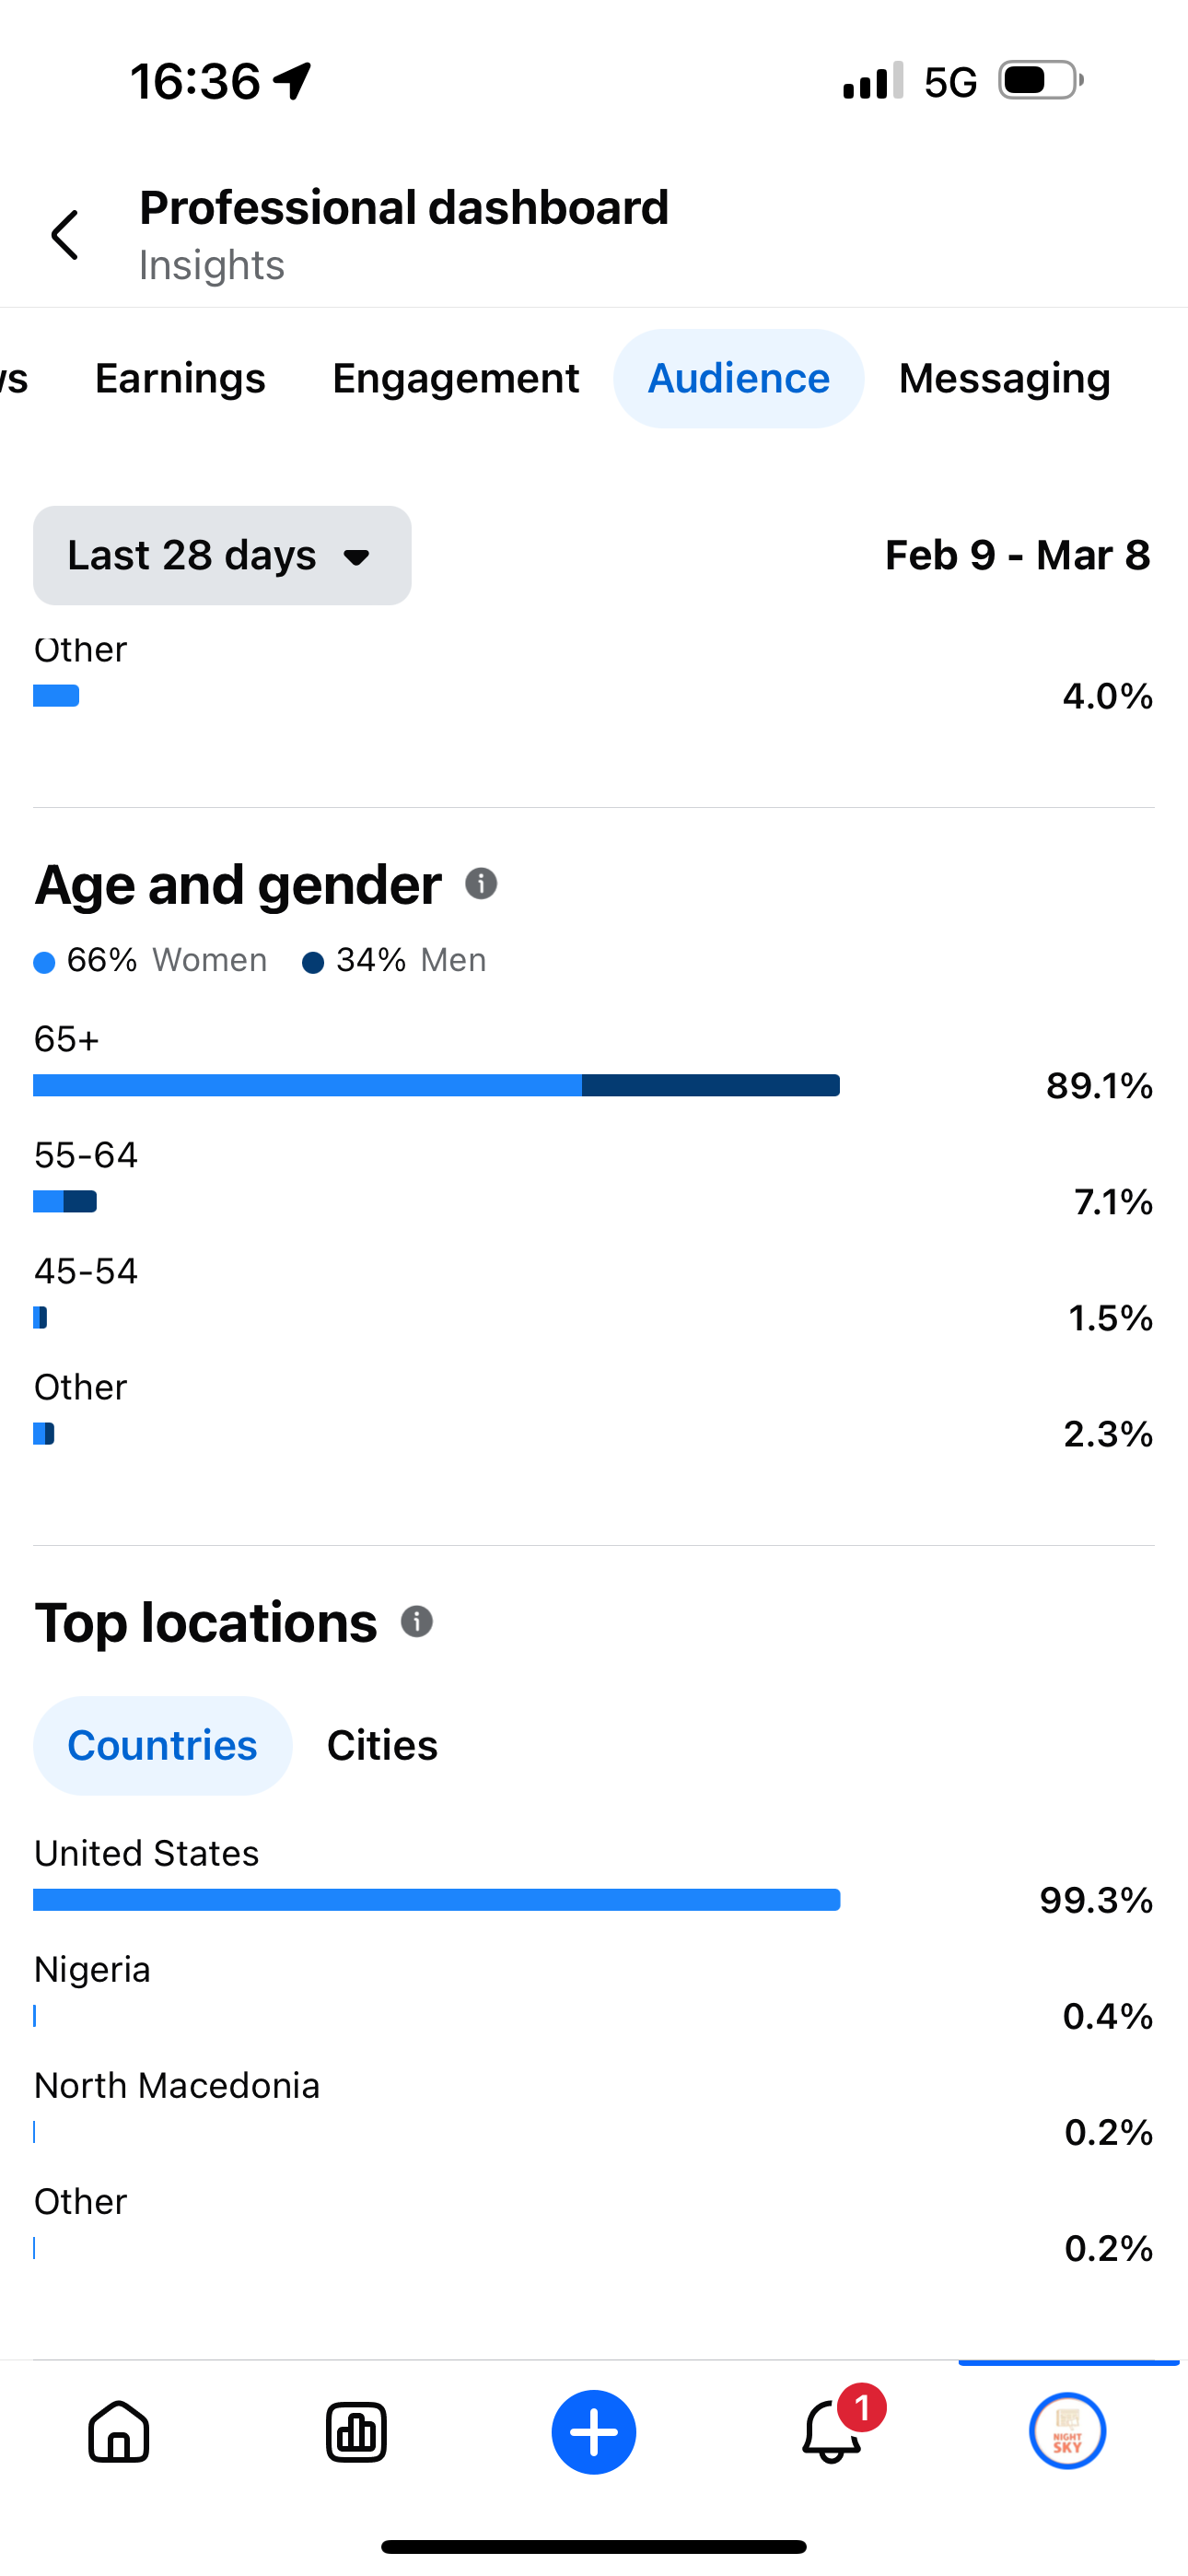Show info for Age and gender

[x=481, y=884]
